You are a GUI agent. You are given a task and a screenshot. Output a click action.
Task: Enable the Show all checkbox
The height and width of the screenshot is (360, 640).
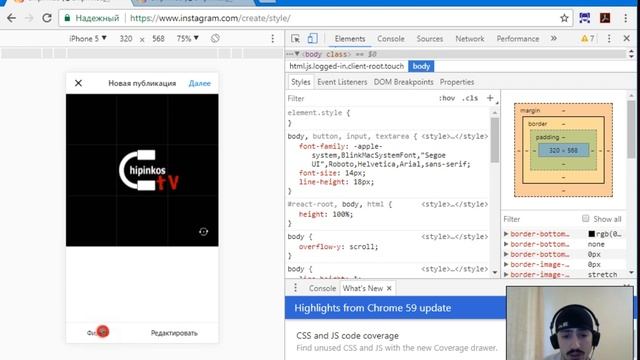coord(586,218)
